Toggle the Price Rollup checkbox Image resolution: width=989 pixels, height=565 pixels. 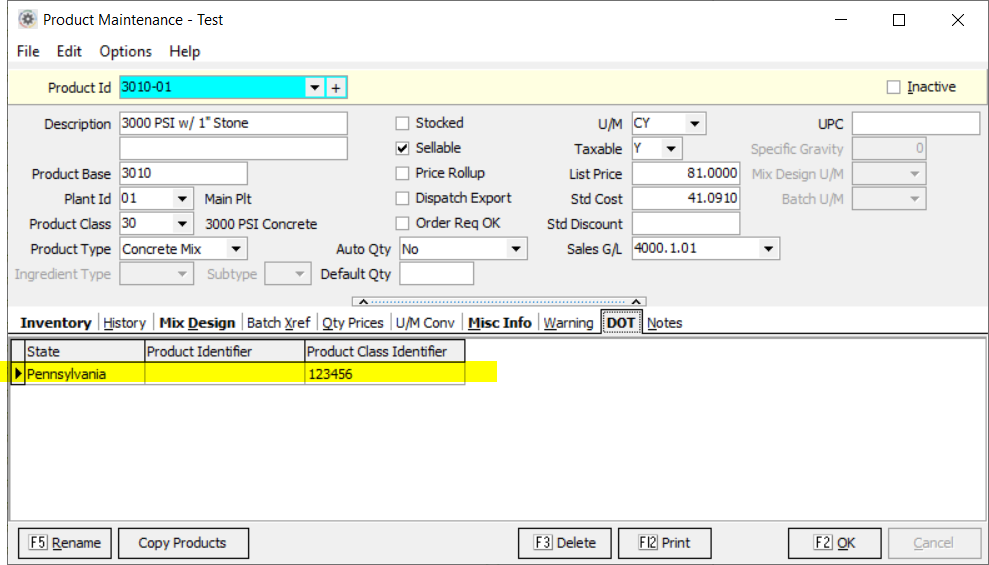tap(403, 173)
